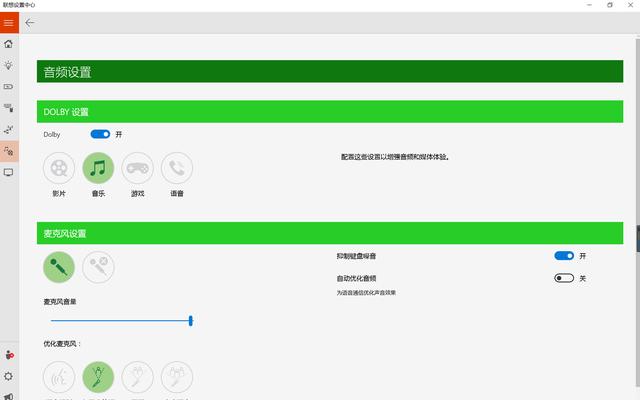Toggle the Dolby switch off
Image resolution: width=640 pixels, height=400 pixels.
point(100,134)
